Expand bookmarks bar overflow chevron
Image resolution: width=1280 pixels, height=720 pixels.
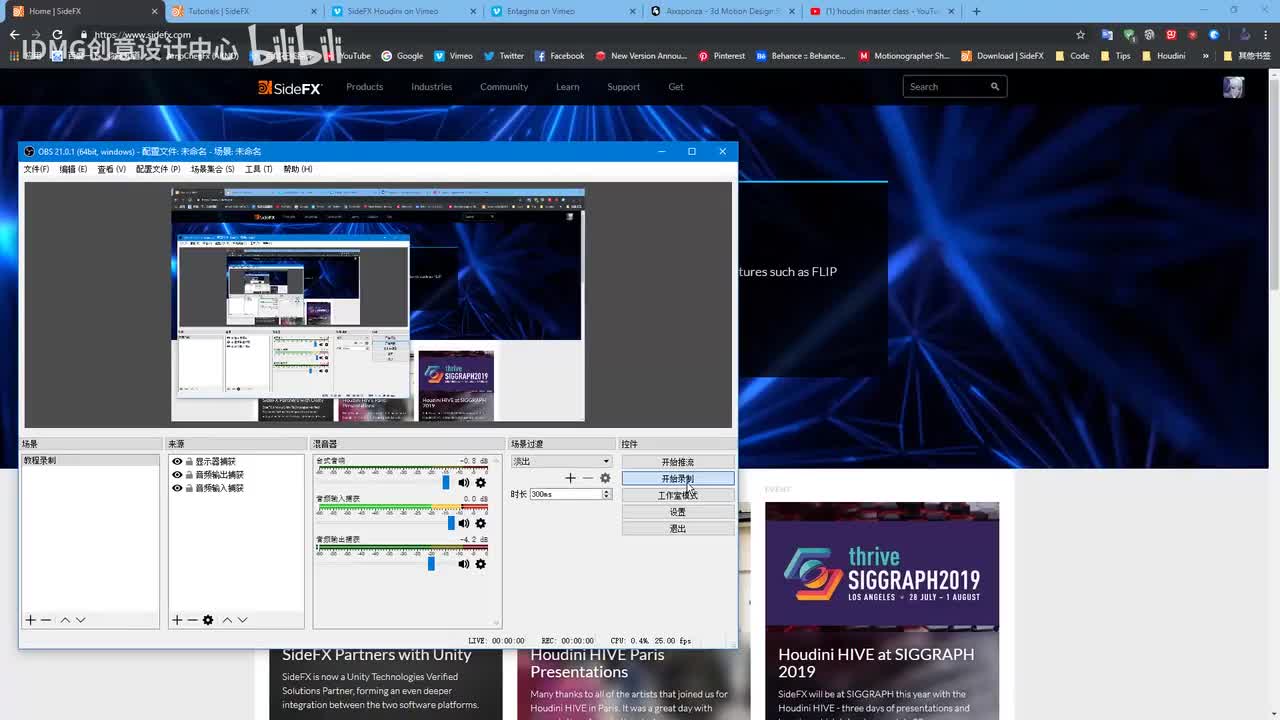1205,56
